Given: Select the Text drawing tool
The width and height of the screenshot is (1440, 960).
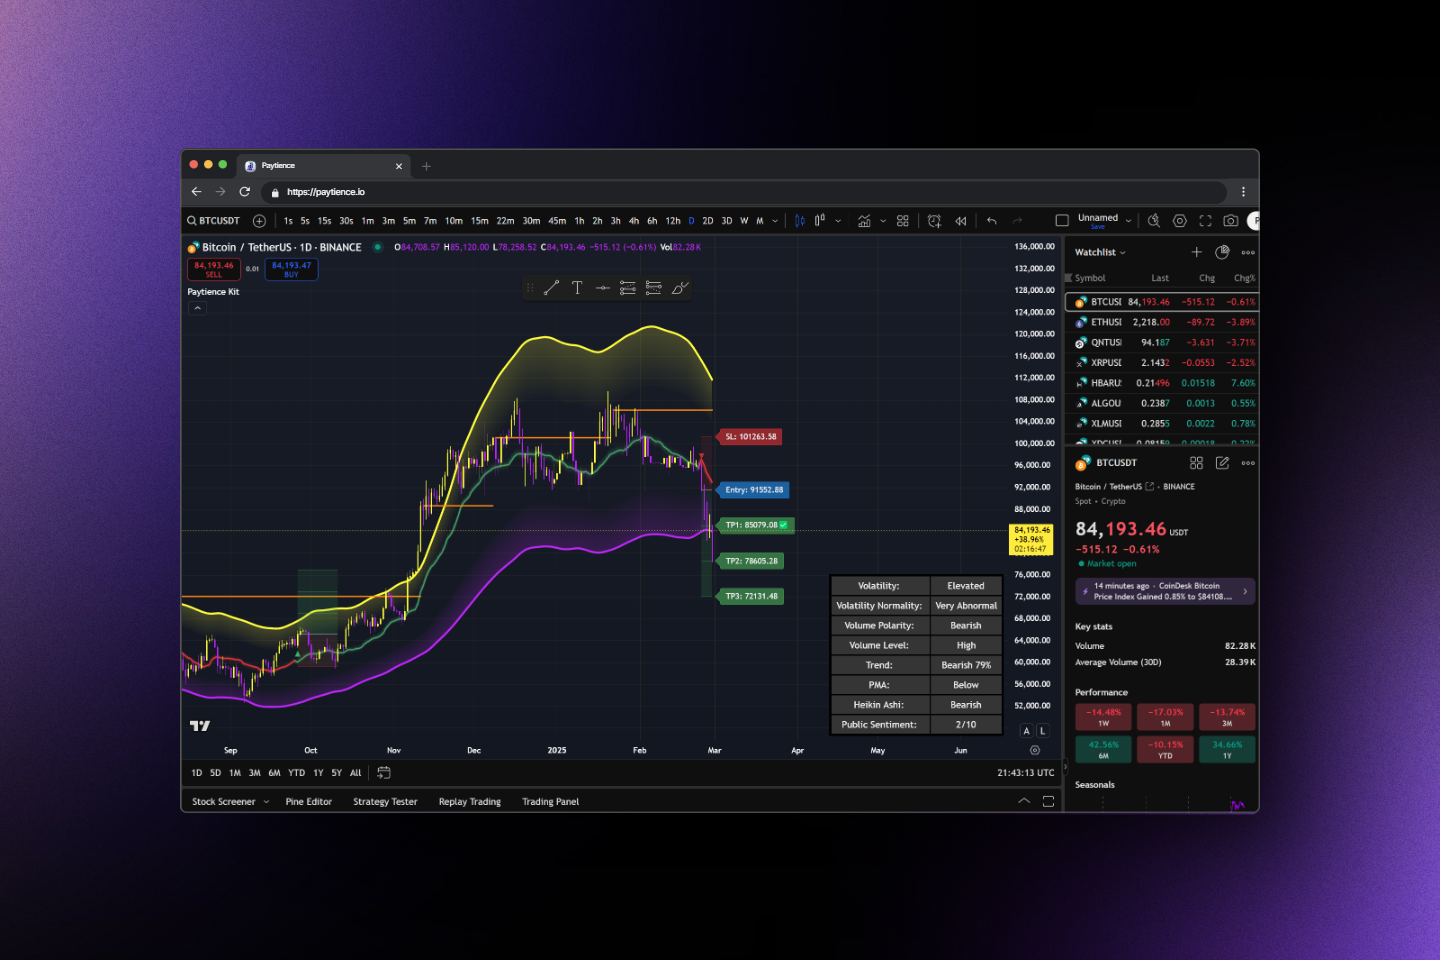Looking at the screenshot, I should pos(577,288).
